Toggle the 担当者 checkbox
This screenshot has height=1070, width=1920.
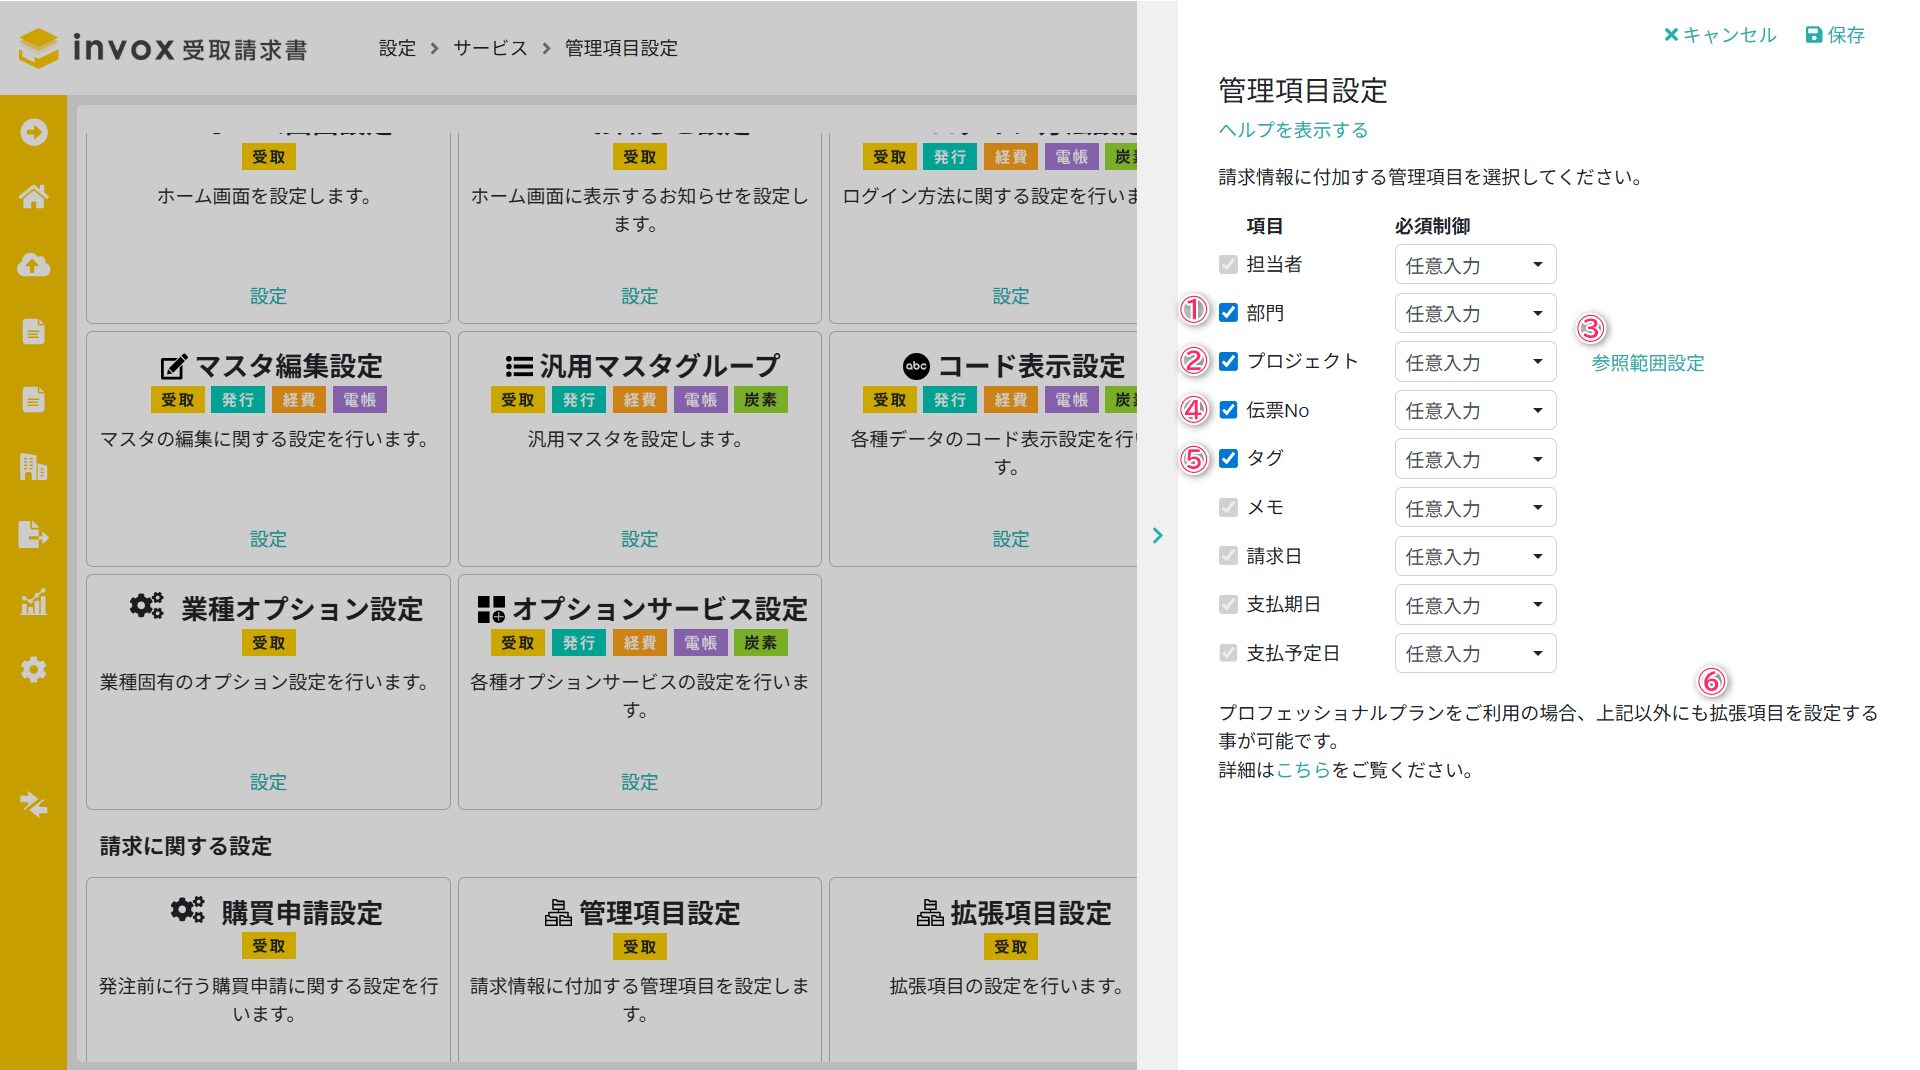click(x=1228, y=264)
